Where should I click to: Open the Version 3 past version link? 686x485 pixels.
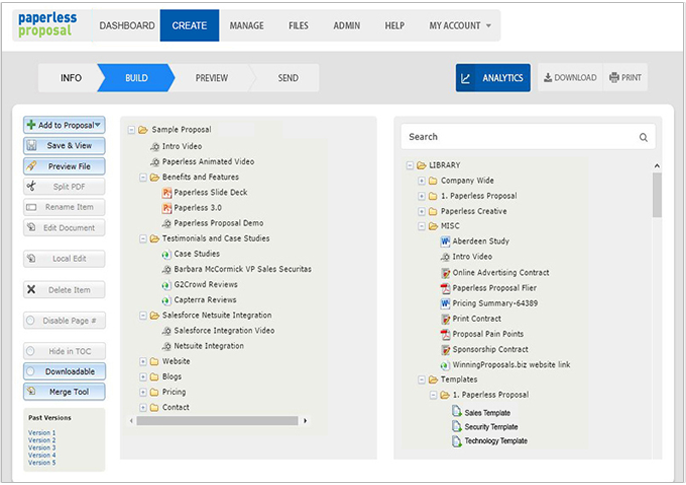click(x=42, y=447)
